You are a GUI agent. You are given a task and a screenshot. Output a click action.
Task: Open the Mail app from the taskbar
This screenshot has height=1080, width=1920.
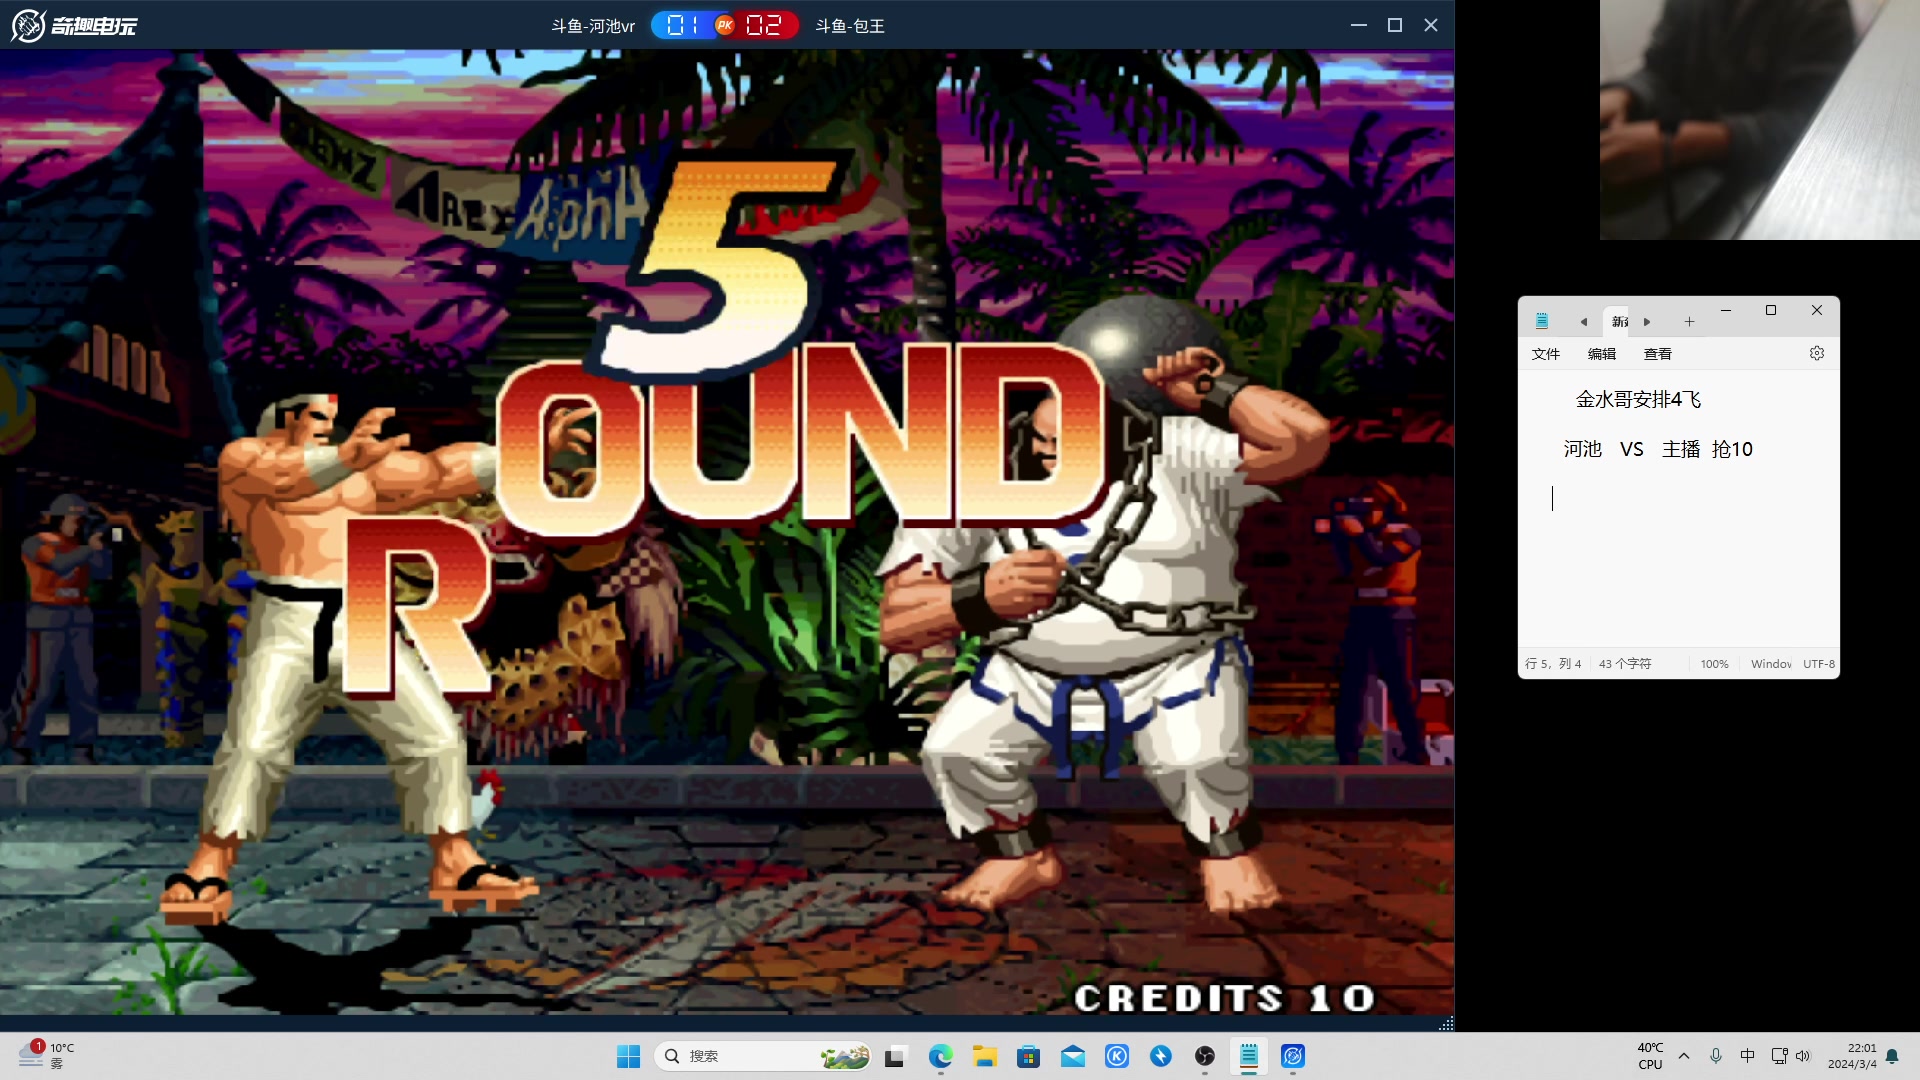click(1073, 1056)
